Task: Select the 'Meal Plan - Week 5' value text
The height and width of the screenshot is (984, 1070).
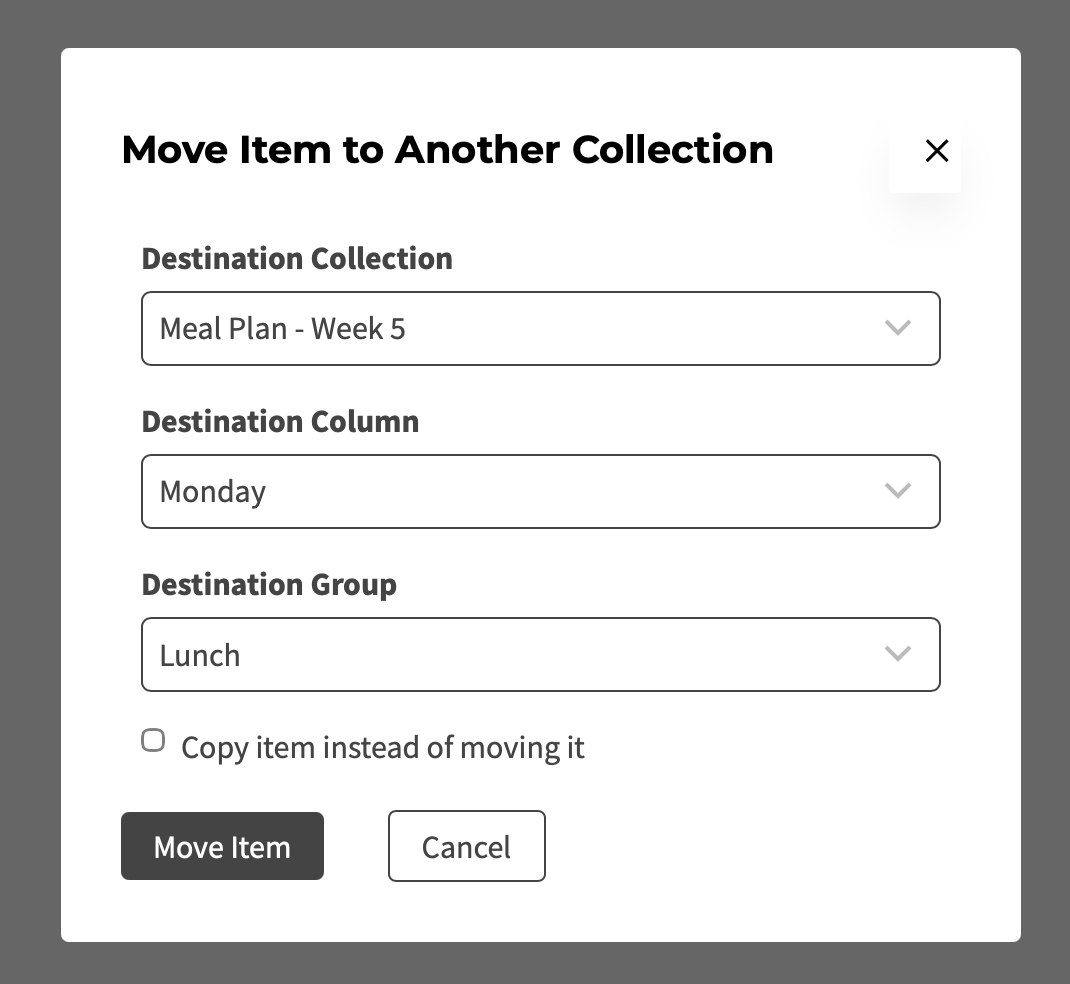Action: pyautogui.click(x=283, y=329)
